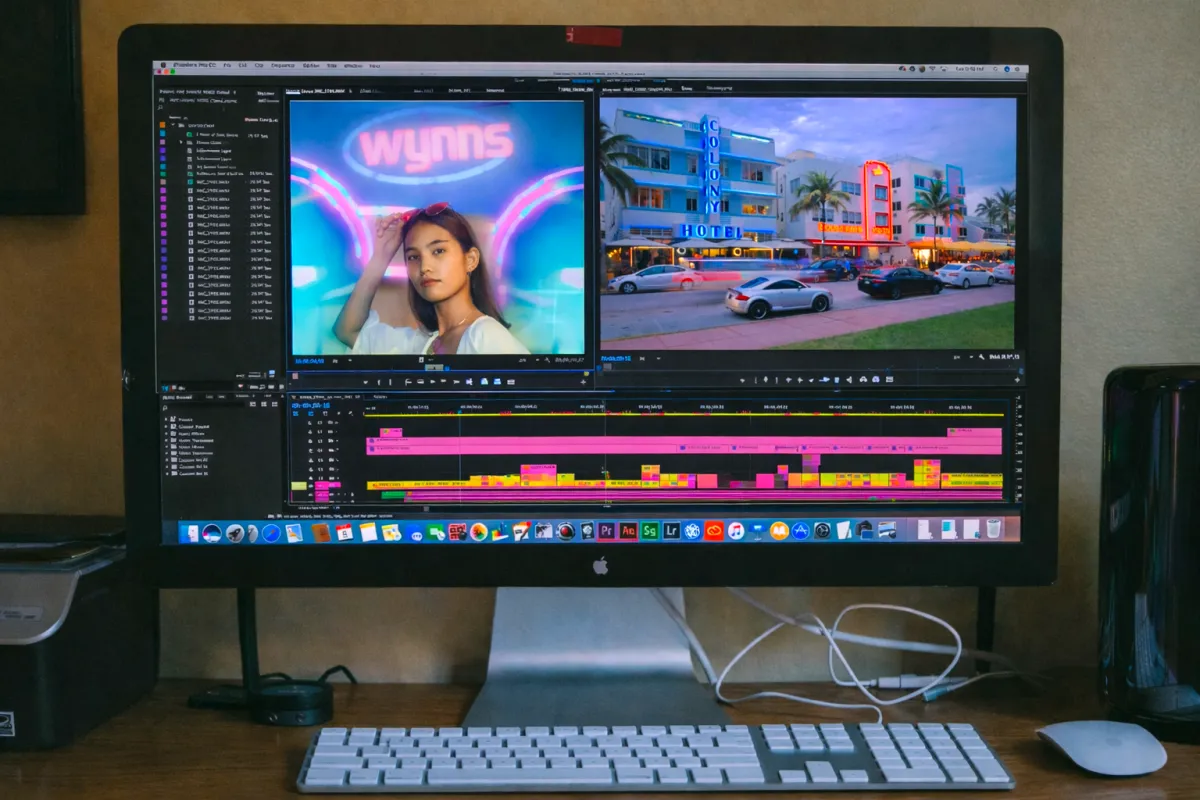The width and height of the screenshot is (1200, 800).
Task: Click the Project panel search magnifier icon
Action: [160, 108]
